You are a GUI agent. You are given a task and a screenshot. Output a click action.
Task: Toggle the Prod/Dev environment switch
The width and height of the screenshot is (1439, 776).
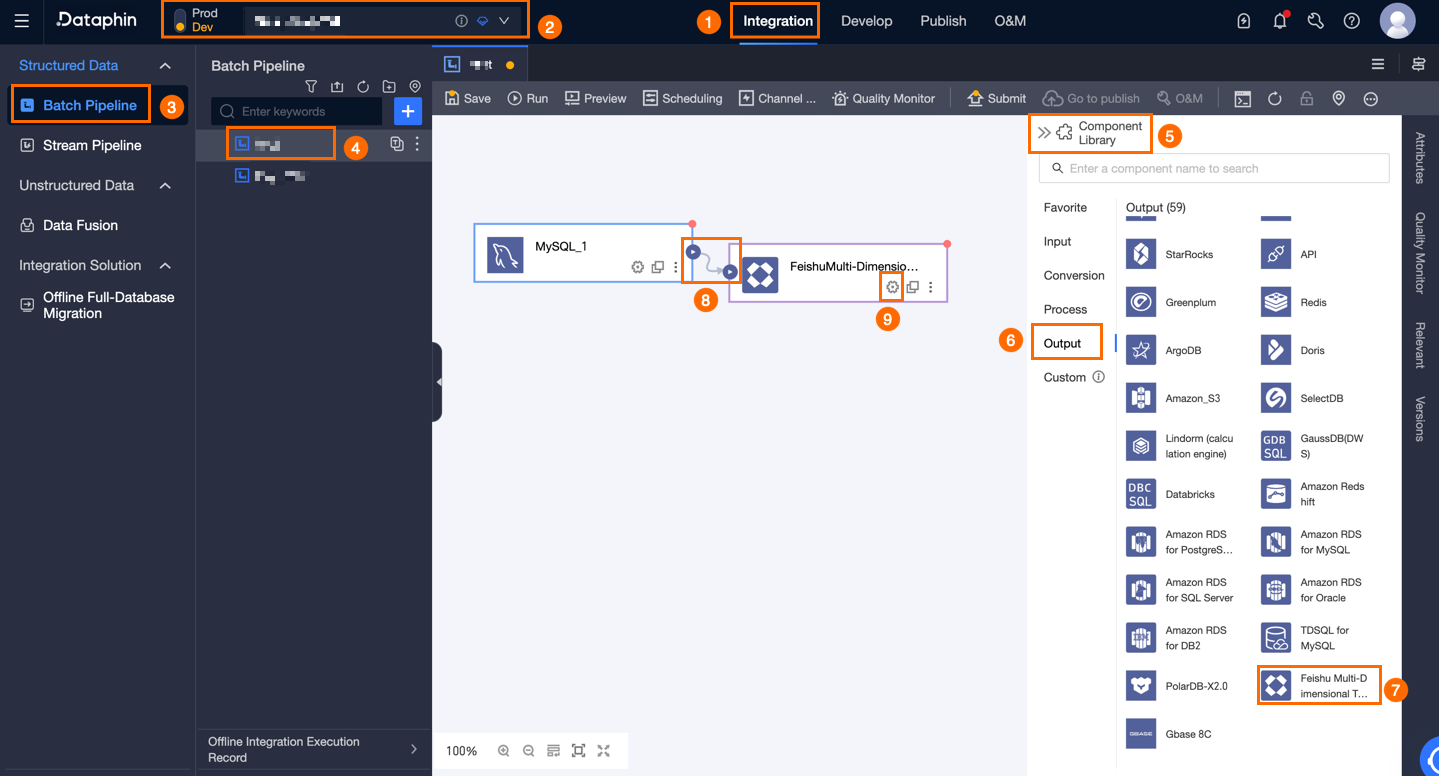(180, 20)
